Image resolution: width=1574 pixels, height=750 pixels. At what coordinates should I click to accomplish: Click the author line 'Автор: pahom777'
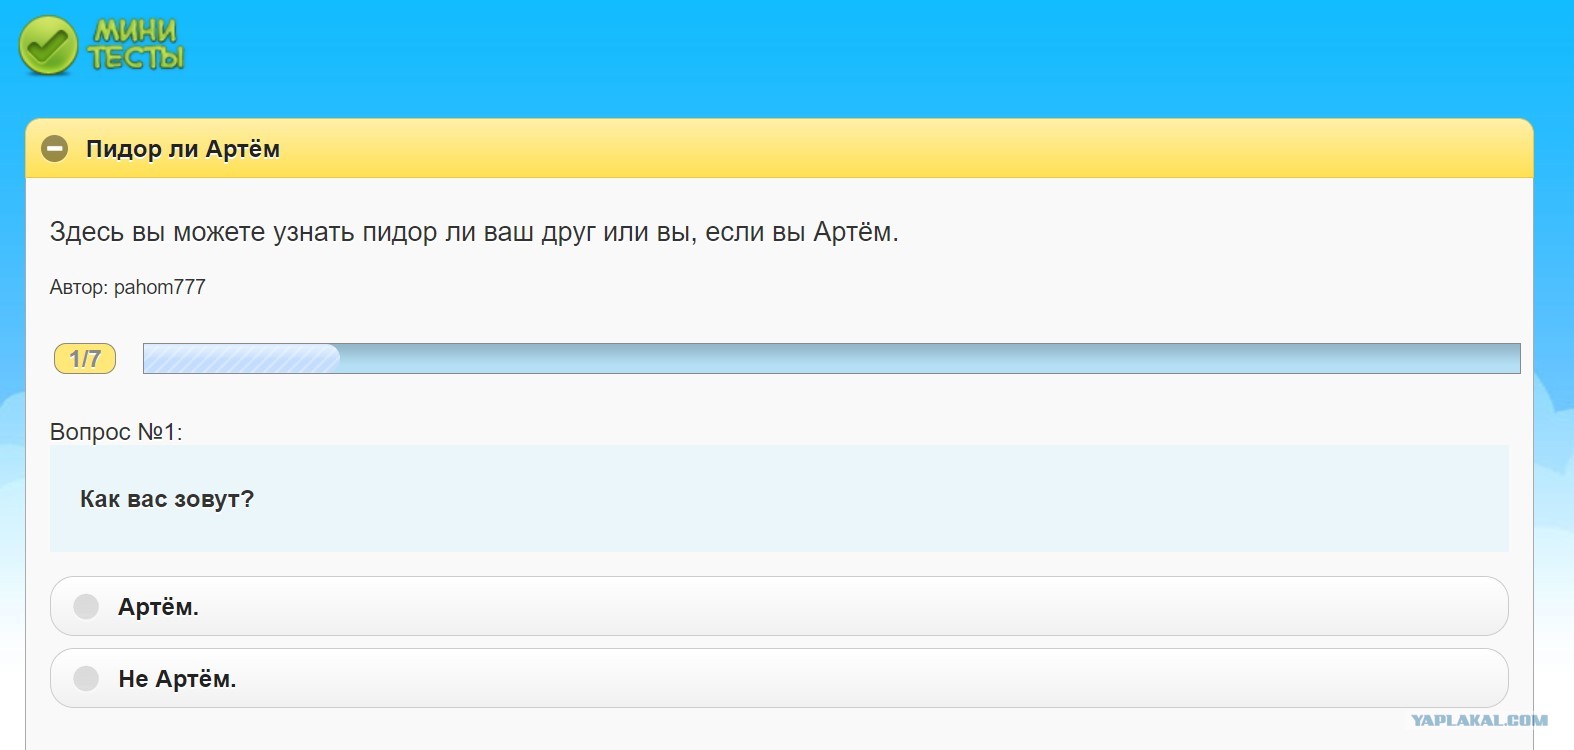127,287
